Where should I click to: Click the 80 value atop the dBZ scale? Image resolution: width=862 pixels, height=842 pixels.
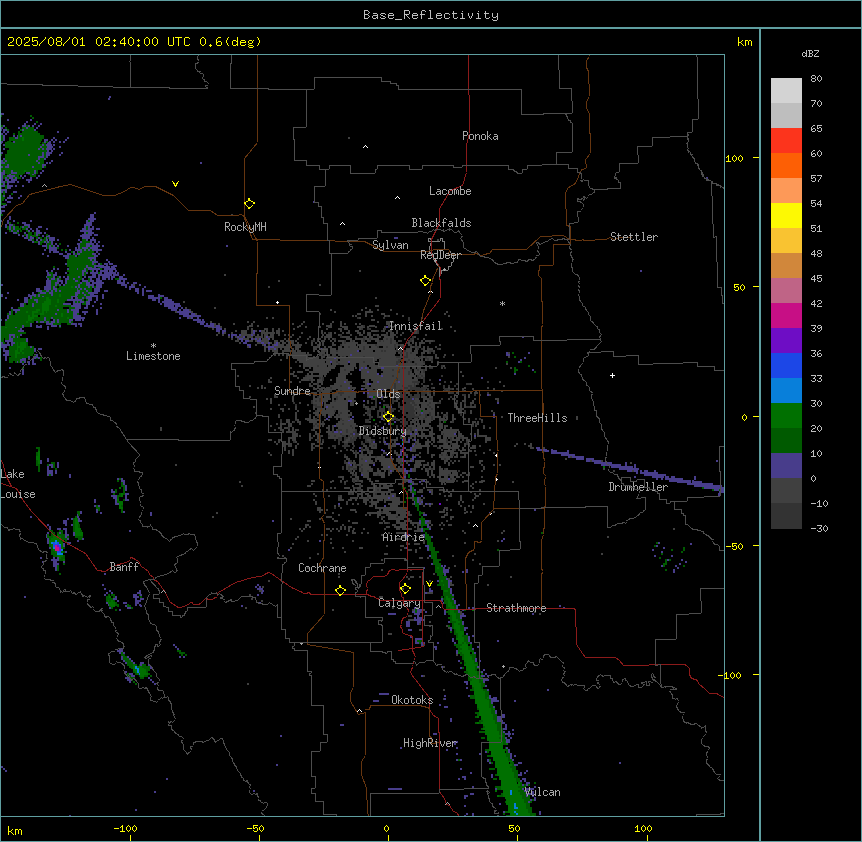coord(816,79)
